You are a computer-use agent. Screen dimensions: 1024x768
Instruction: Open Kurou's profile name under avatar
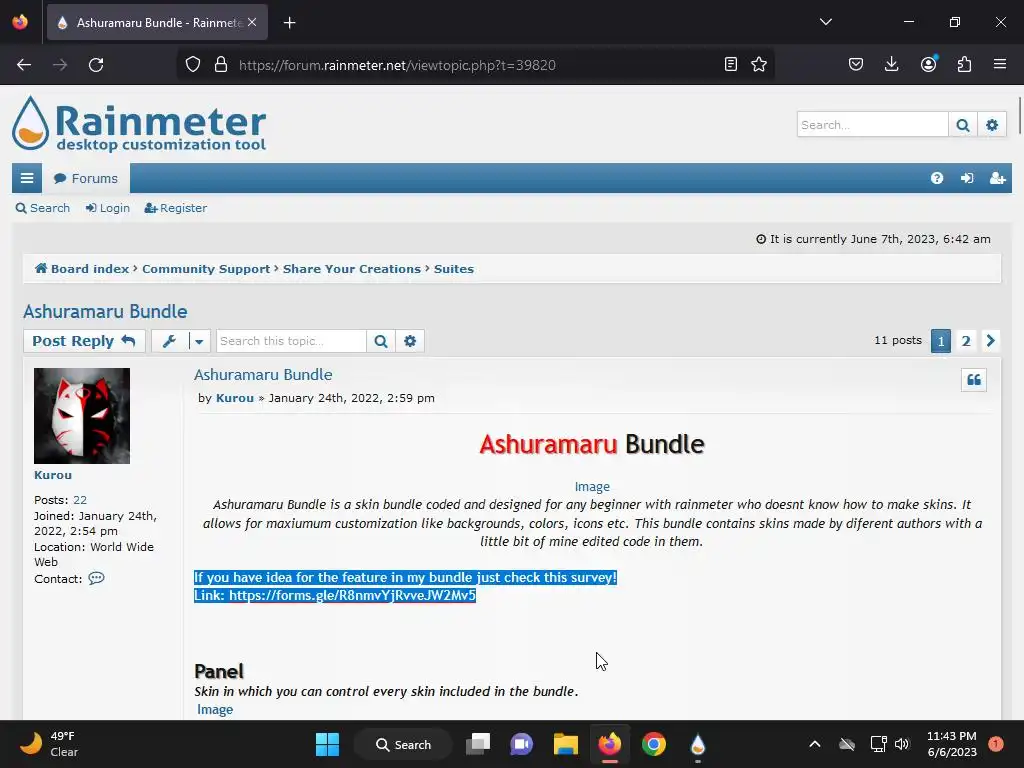coord(53,475)
